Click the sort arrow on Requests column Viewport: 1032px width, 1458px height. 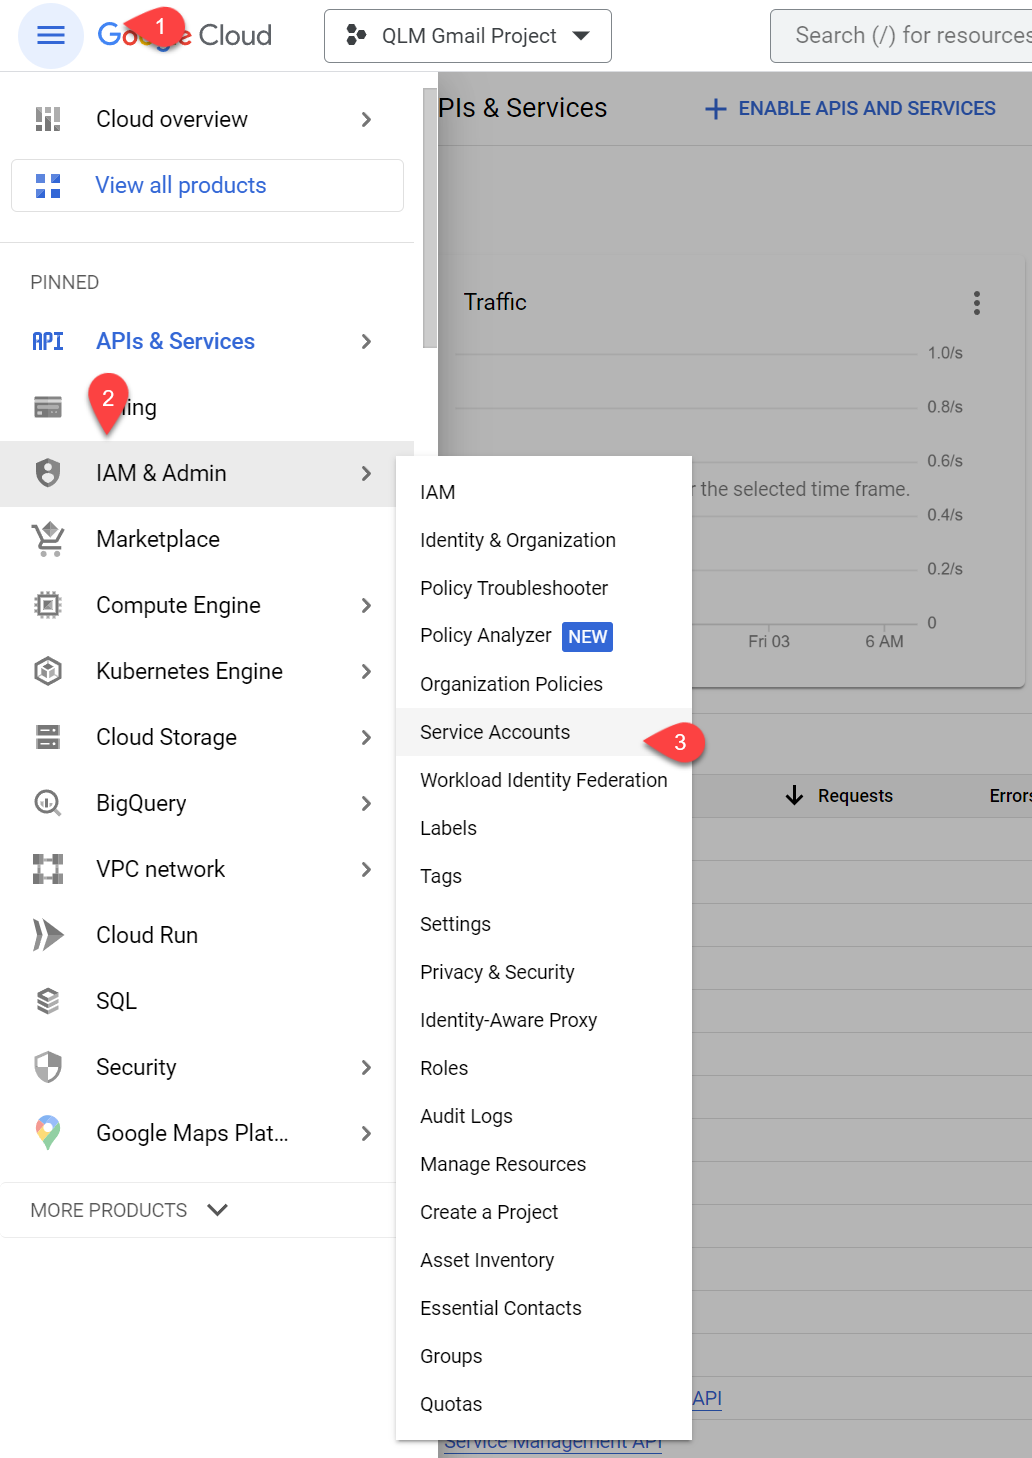pyautogui.click(x=795, y=795)
